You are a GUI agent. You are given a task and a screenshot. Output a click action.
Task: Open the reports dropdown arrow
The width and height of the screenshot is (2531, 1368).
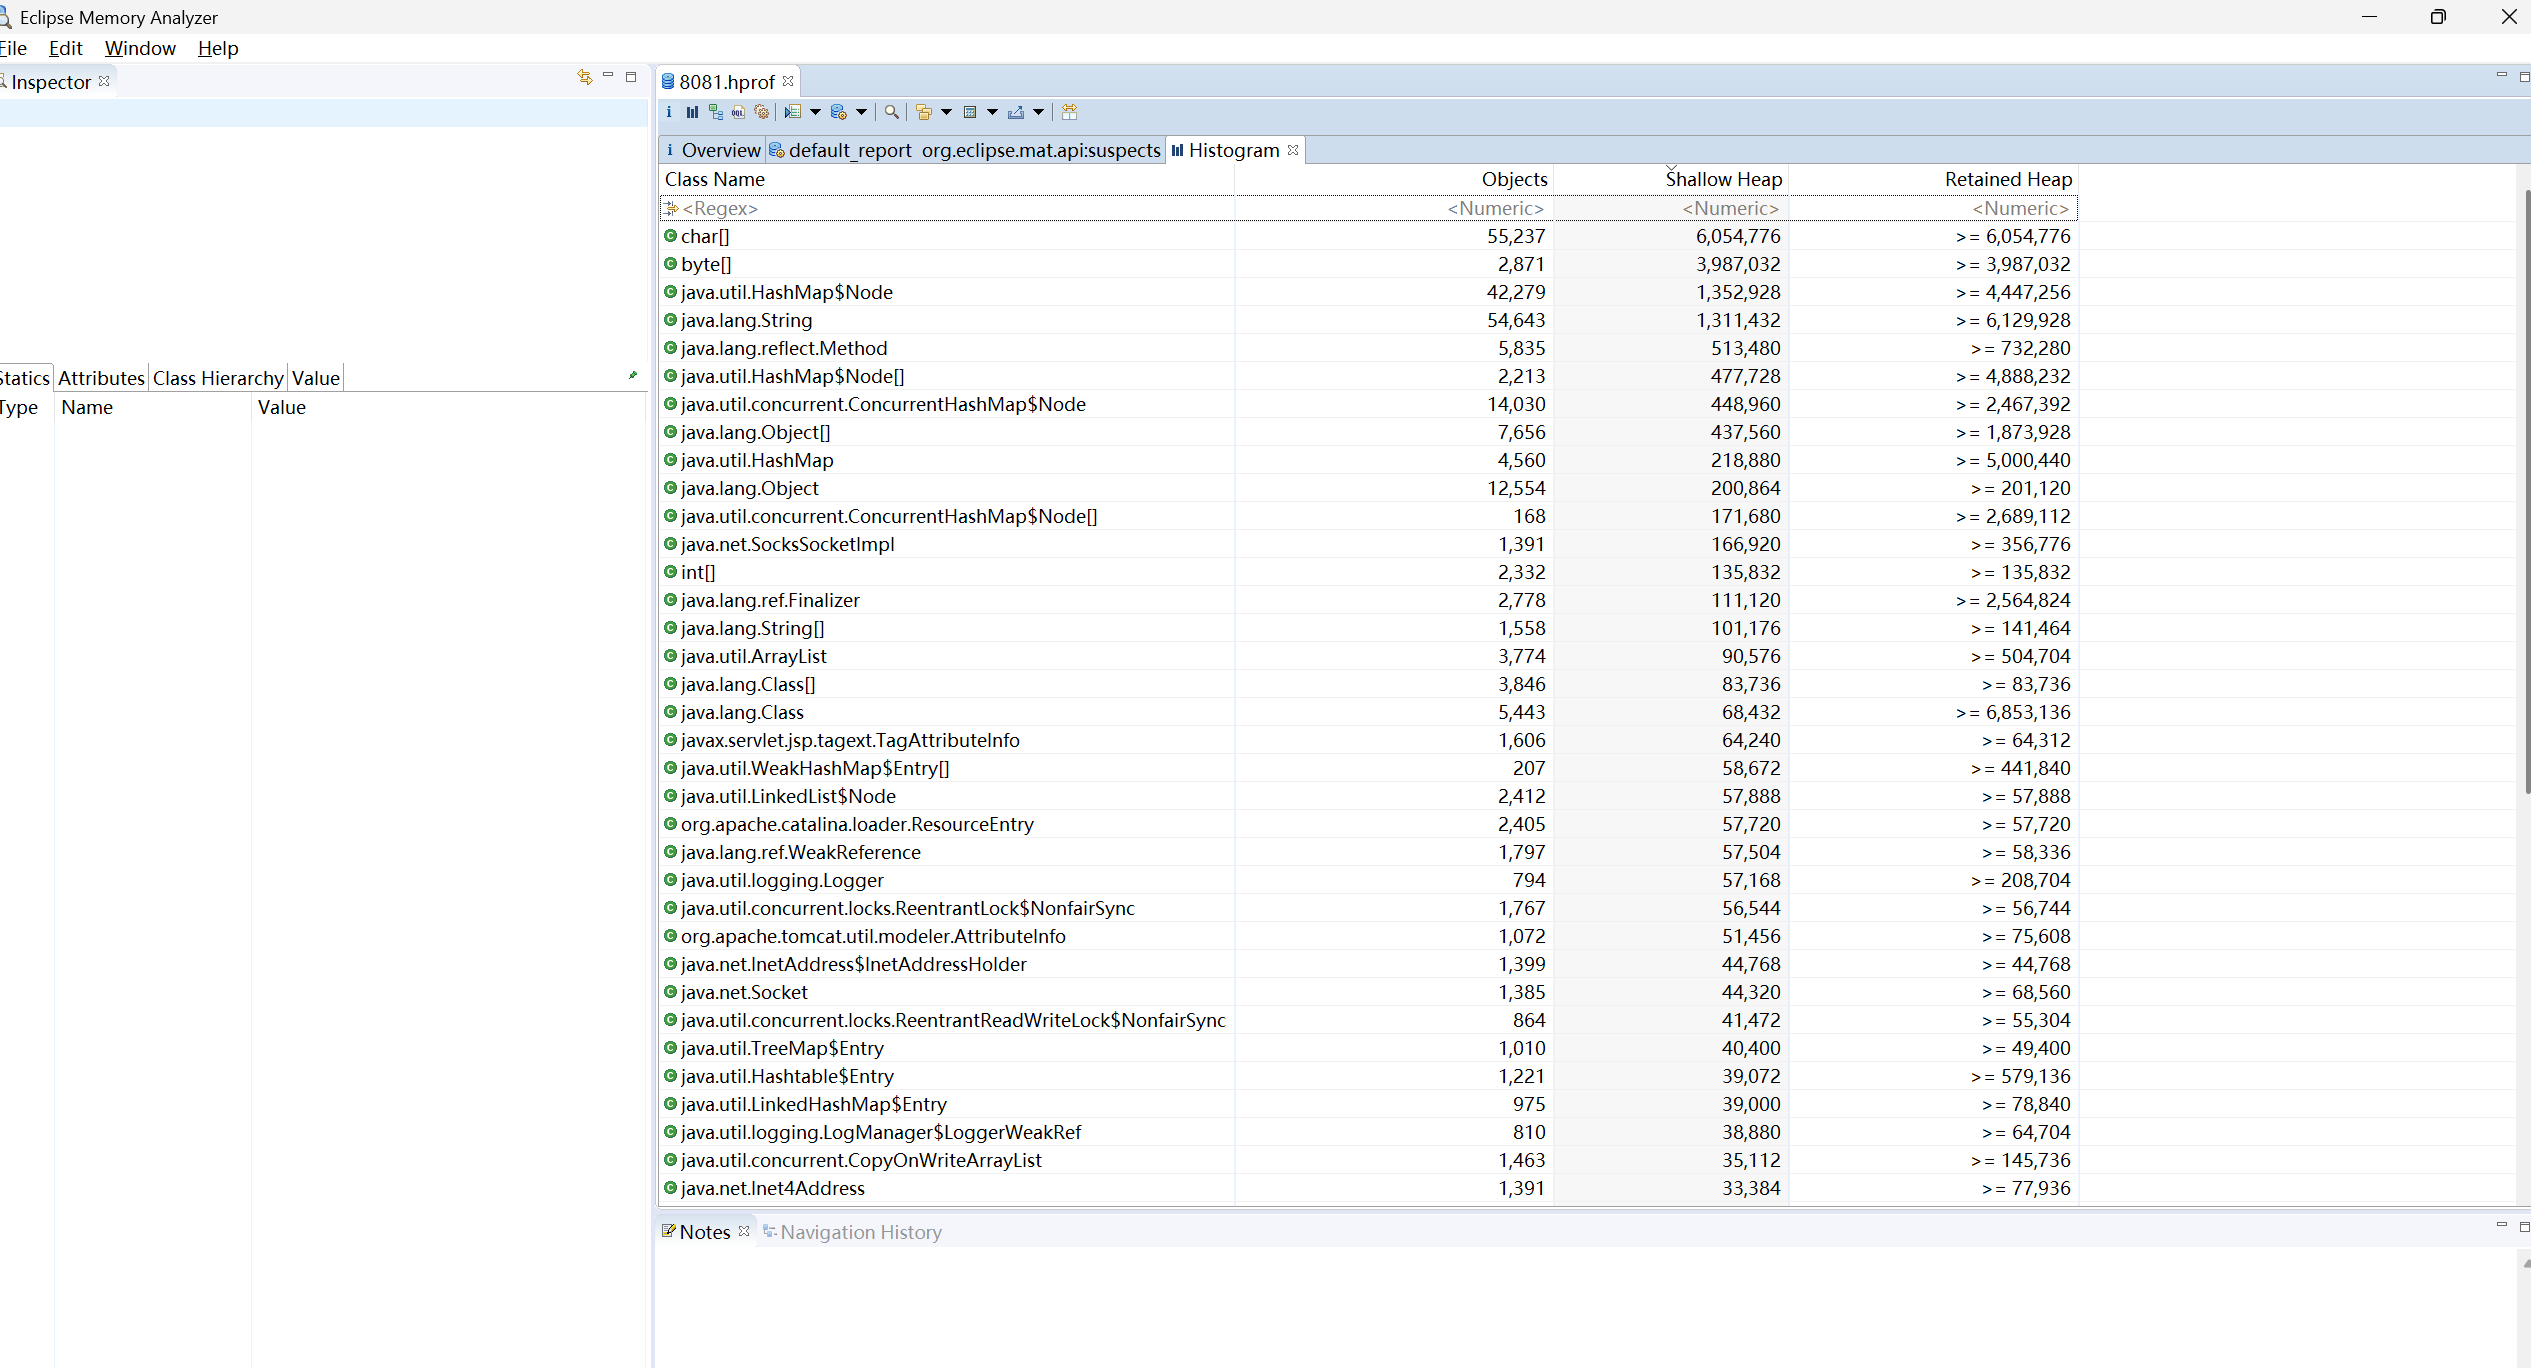[815, 112]
